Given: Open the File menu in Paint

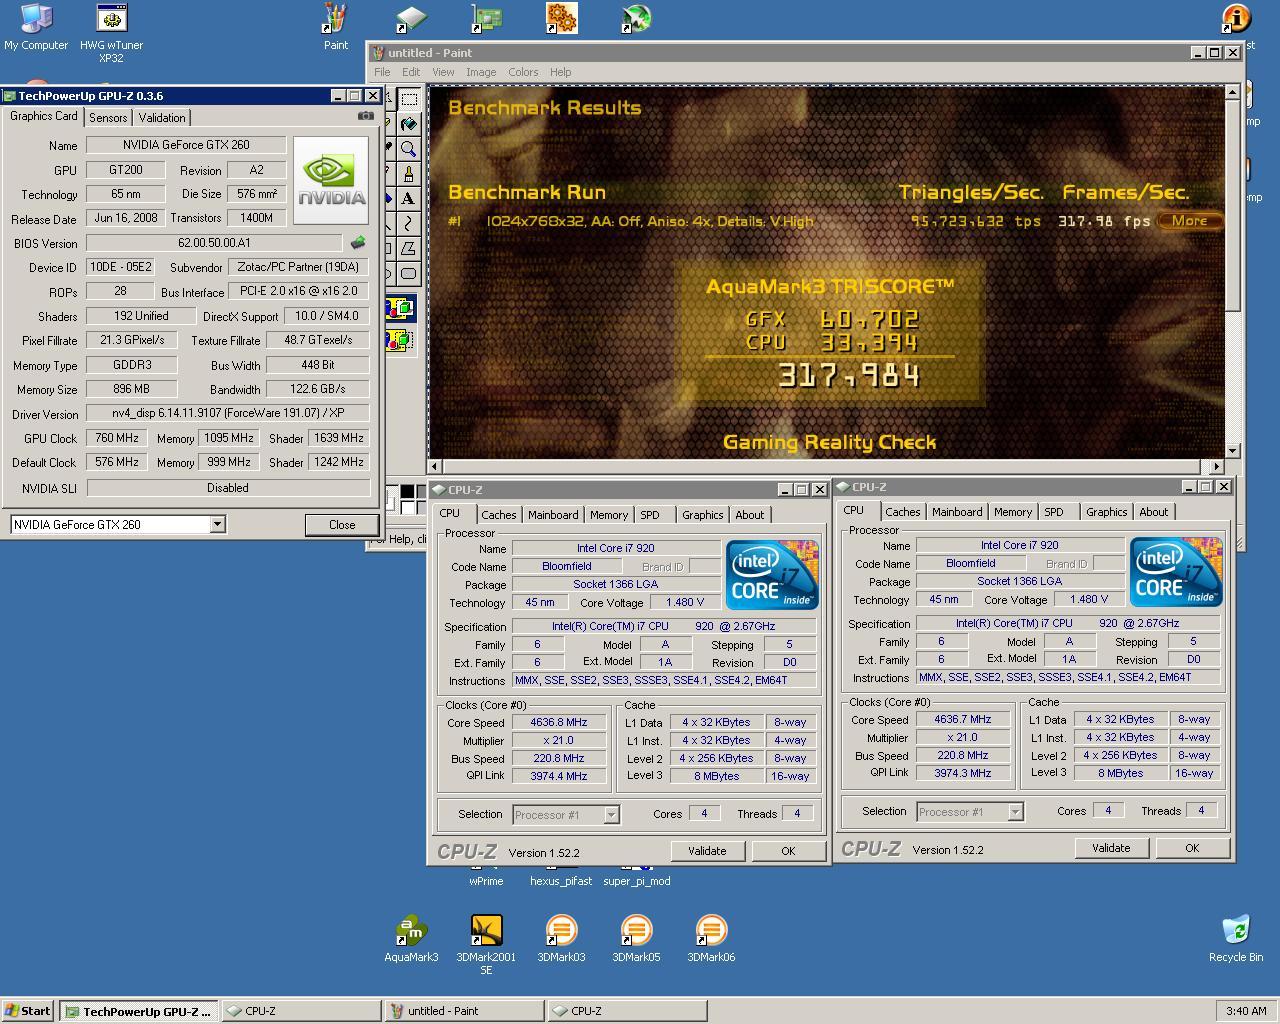Looking at the screenshot, I should (x=382, y=72).
